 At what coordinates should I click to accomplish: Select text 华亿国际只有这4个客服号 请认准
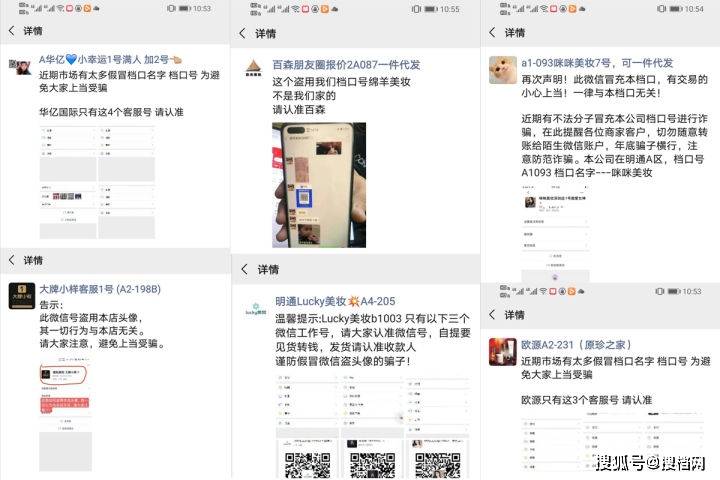111,112
